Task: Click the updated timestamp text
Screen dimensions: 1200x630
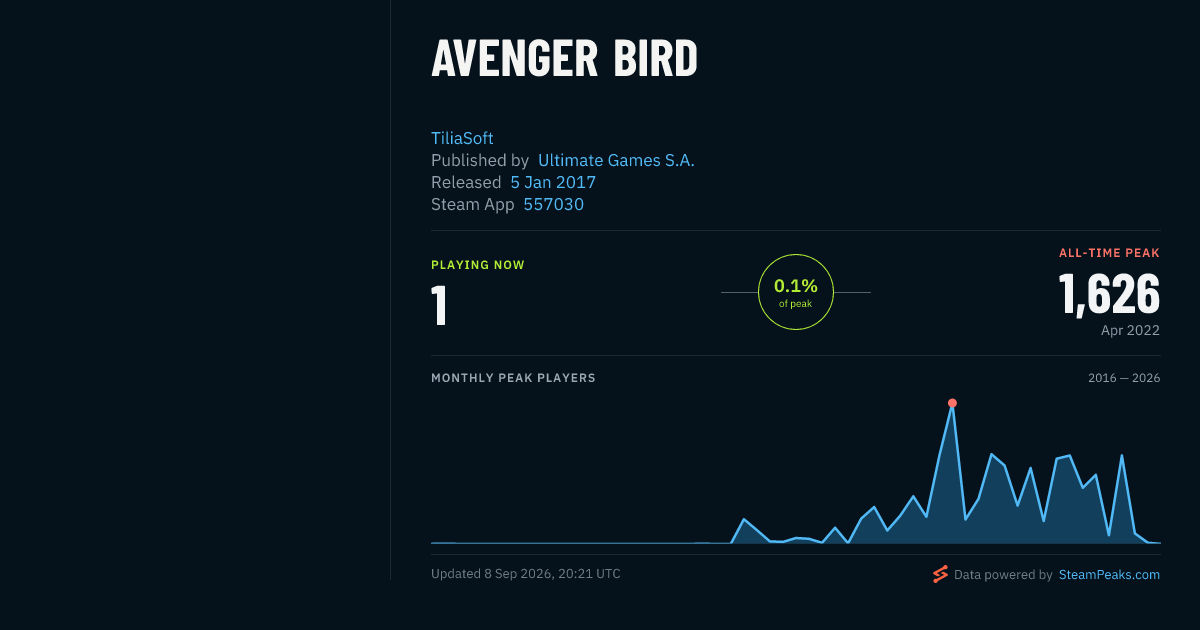Action: tap(526, 574)
